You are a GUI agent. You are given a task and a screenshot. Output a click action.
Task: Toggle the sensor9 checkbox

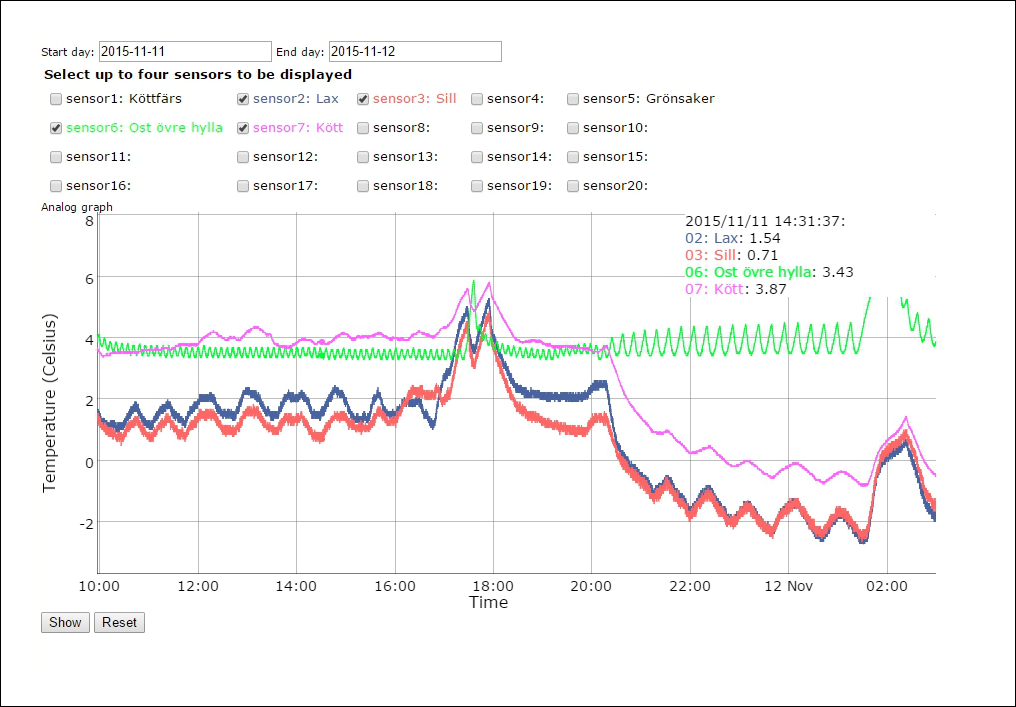pos(477,128)
